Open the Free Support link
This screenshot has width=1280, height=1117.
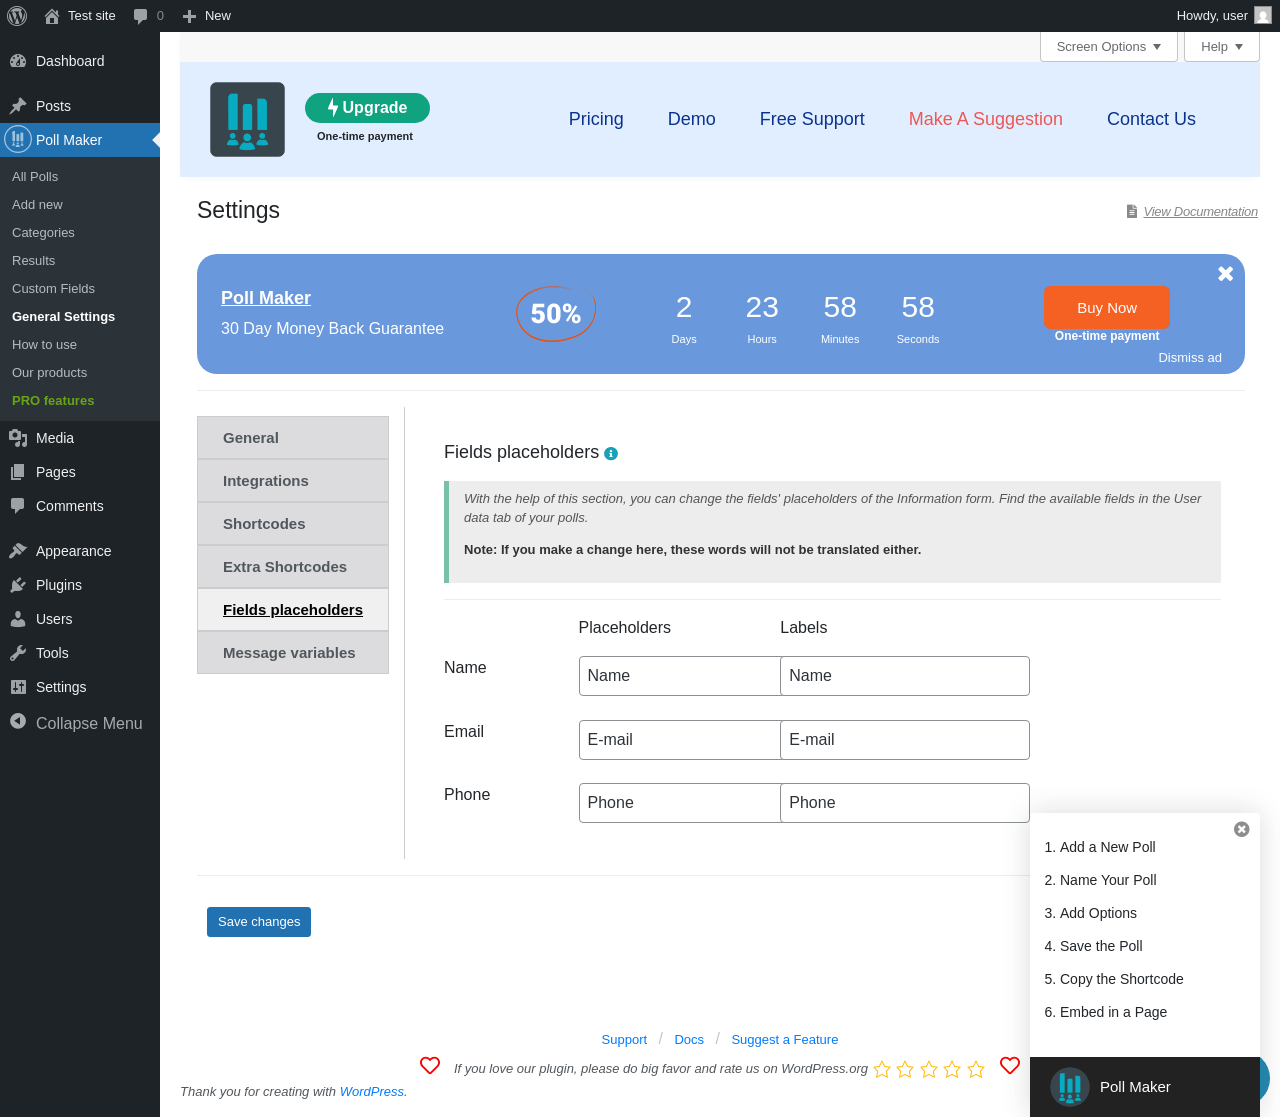812,119
